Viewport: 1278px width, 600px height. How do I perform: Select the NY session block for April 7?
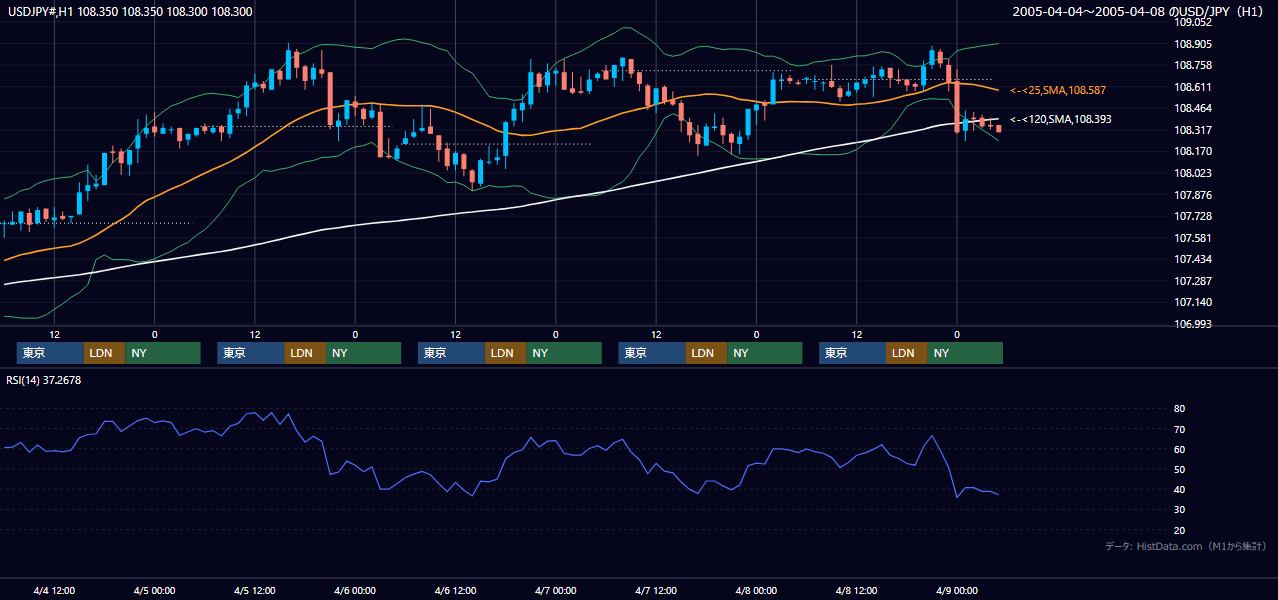point(765,353)
